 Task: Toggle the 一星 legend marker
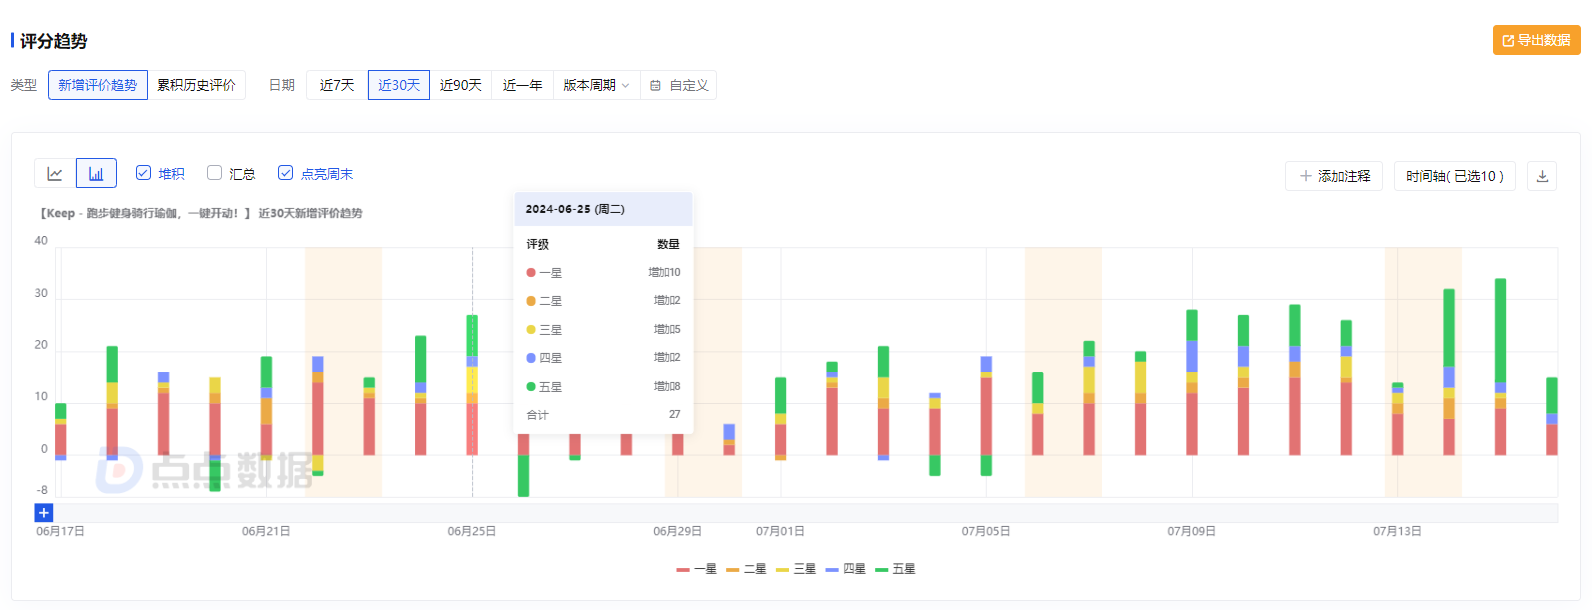click(x=683, y=569)
